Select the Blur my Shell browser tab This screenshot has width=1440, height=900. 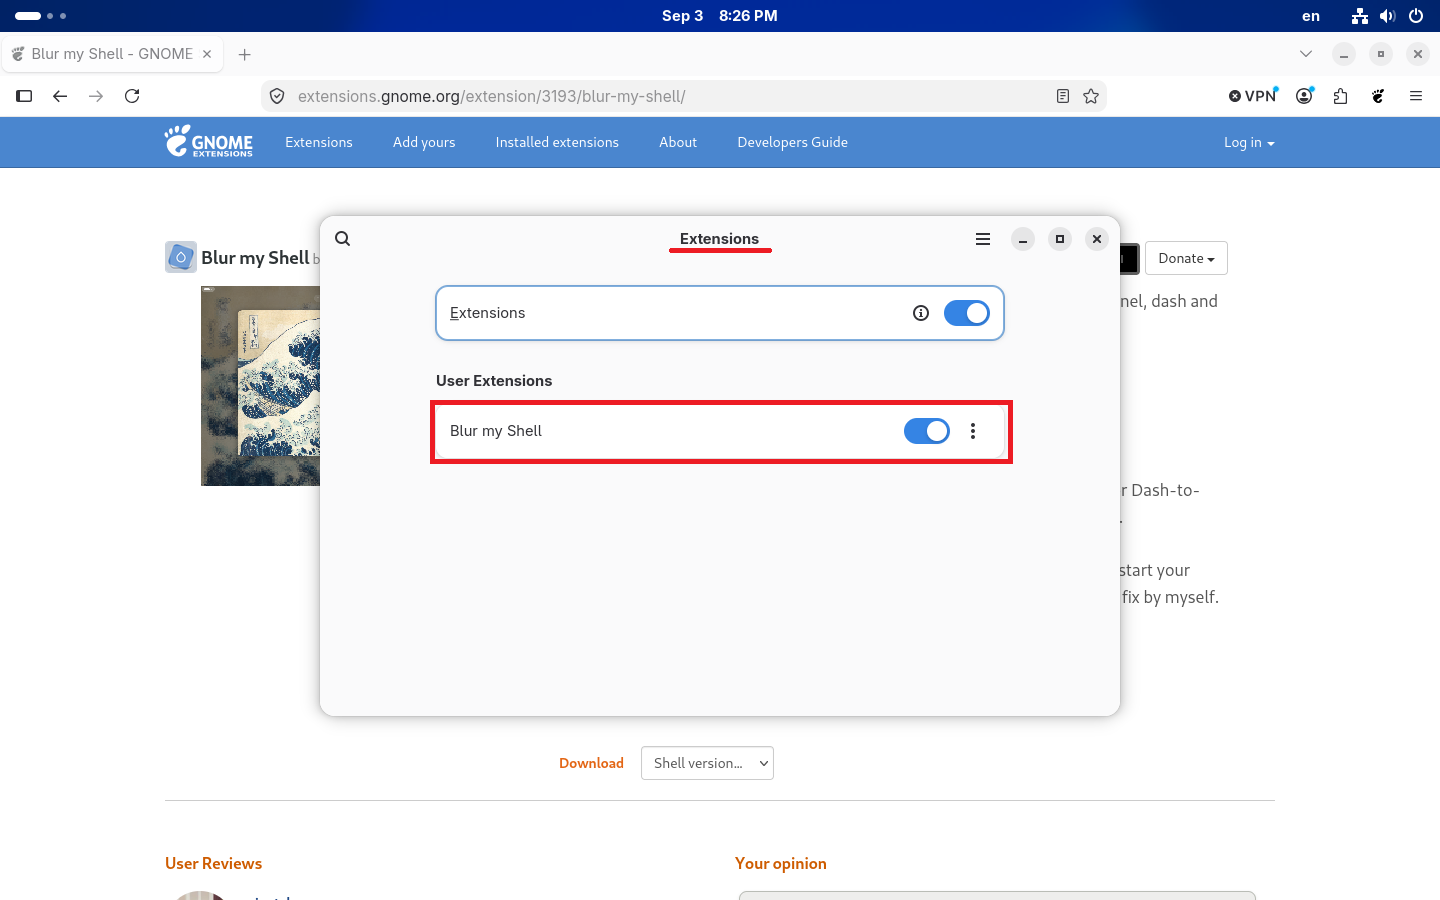(x=112, y=54)
